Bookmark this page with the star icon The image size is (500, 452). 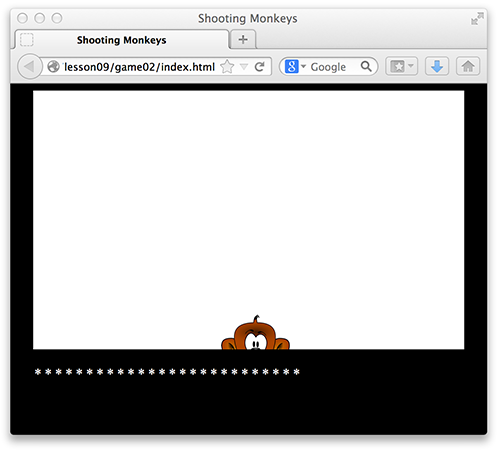227,67
